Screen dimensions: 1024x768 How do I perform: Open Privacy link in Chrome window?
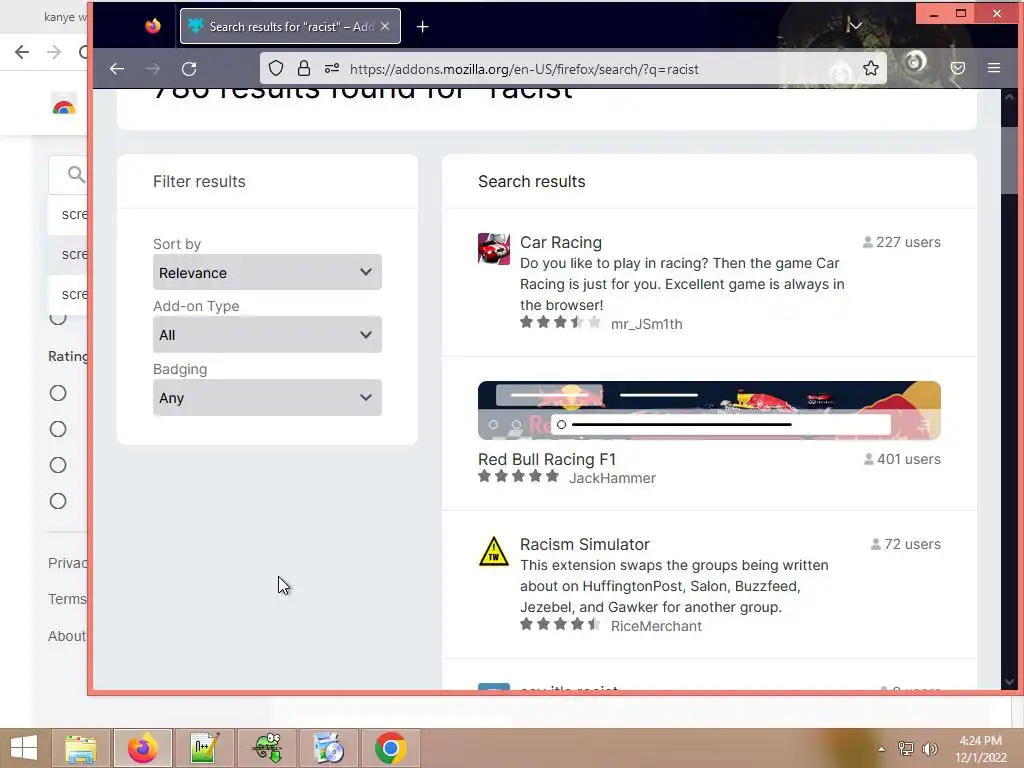click(67, 563)
